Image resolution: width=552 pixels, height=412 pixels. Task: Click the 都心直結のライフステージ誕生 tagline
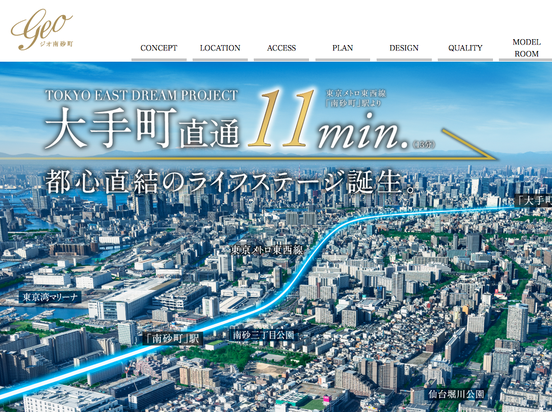click(x=231, y=182)
